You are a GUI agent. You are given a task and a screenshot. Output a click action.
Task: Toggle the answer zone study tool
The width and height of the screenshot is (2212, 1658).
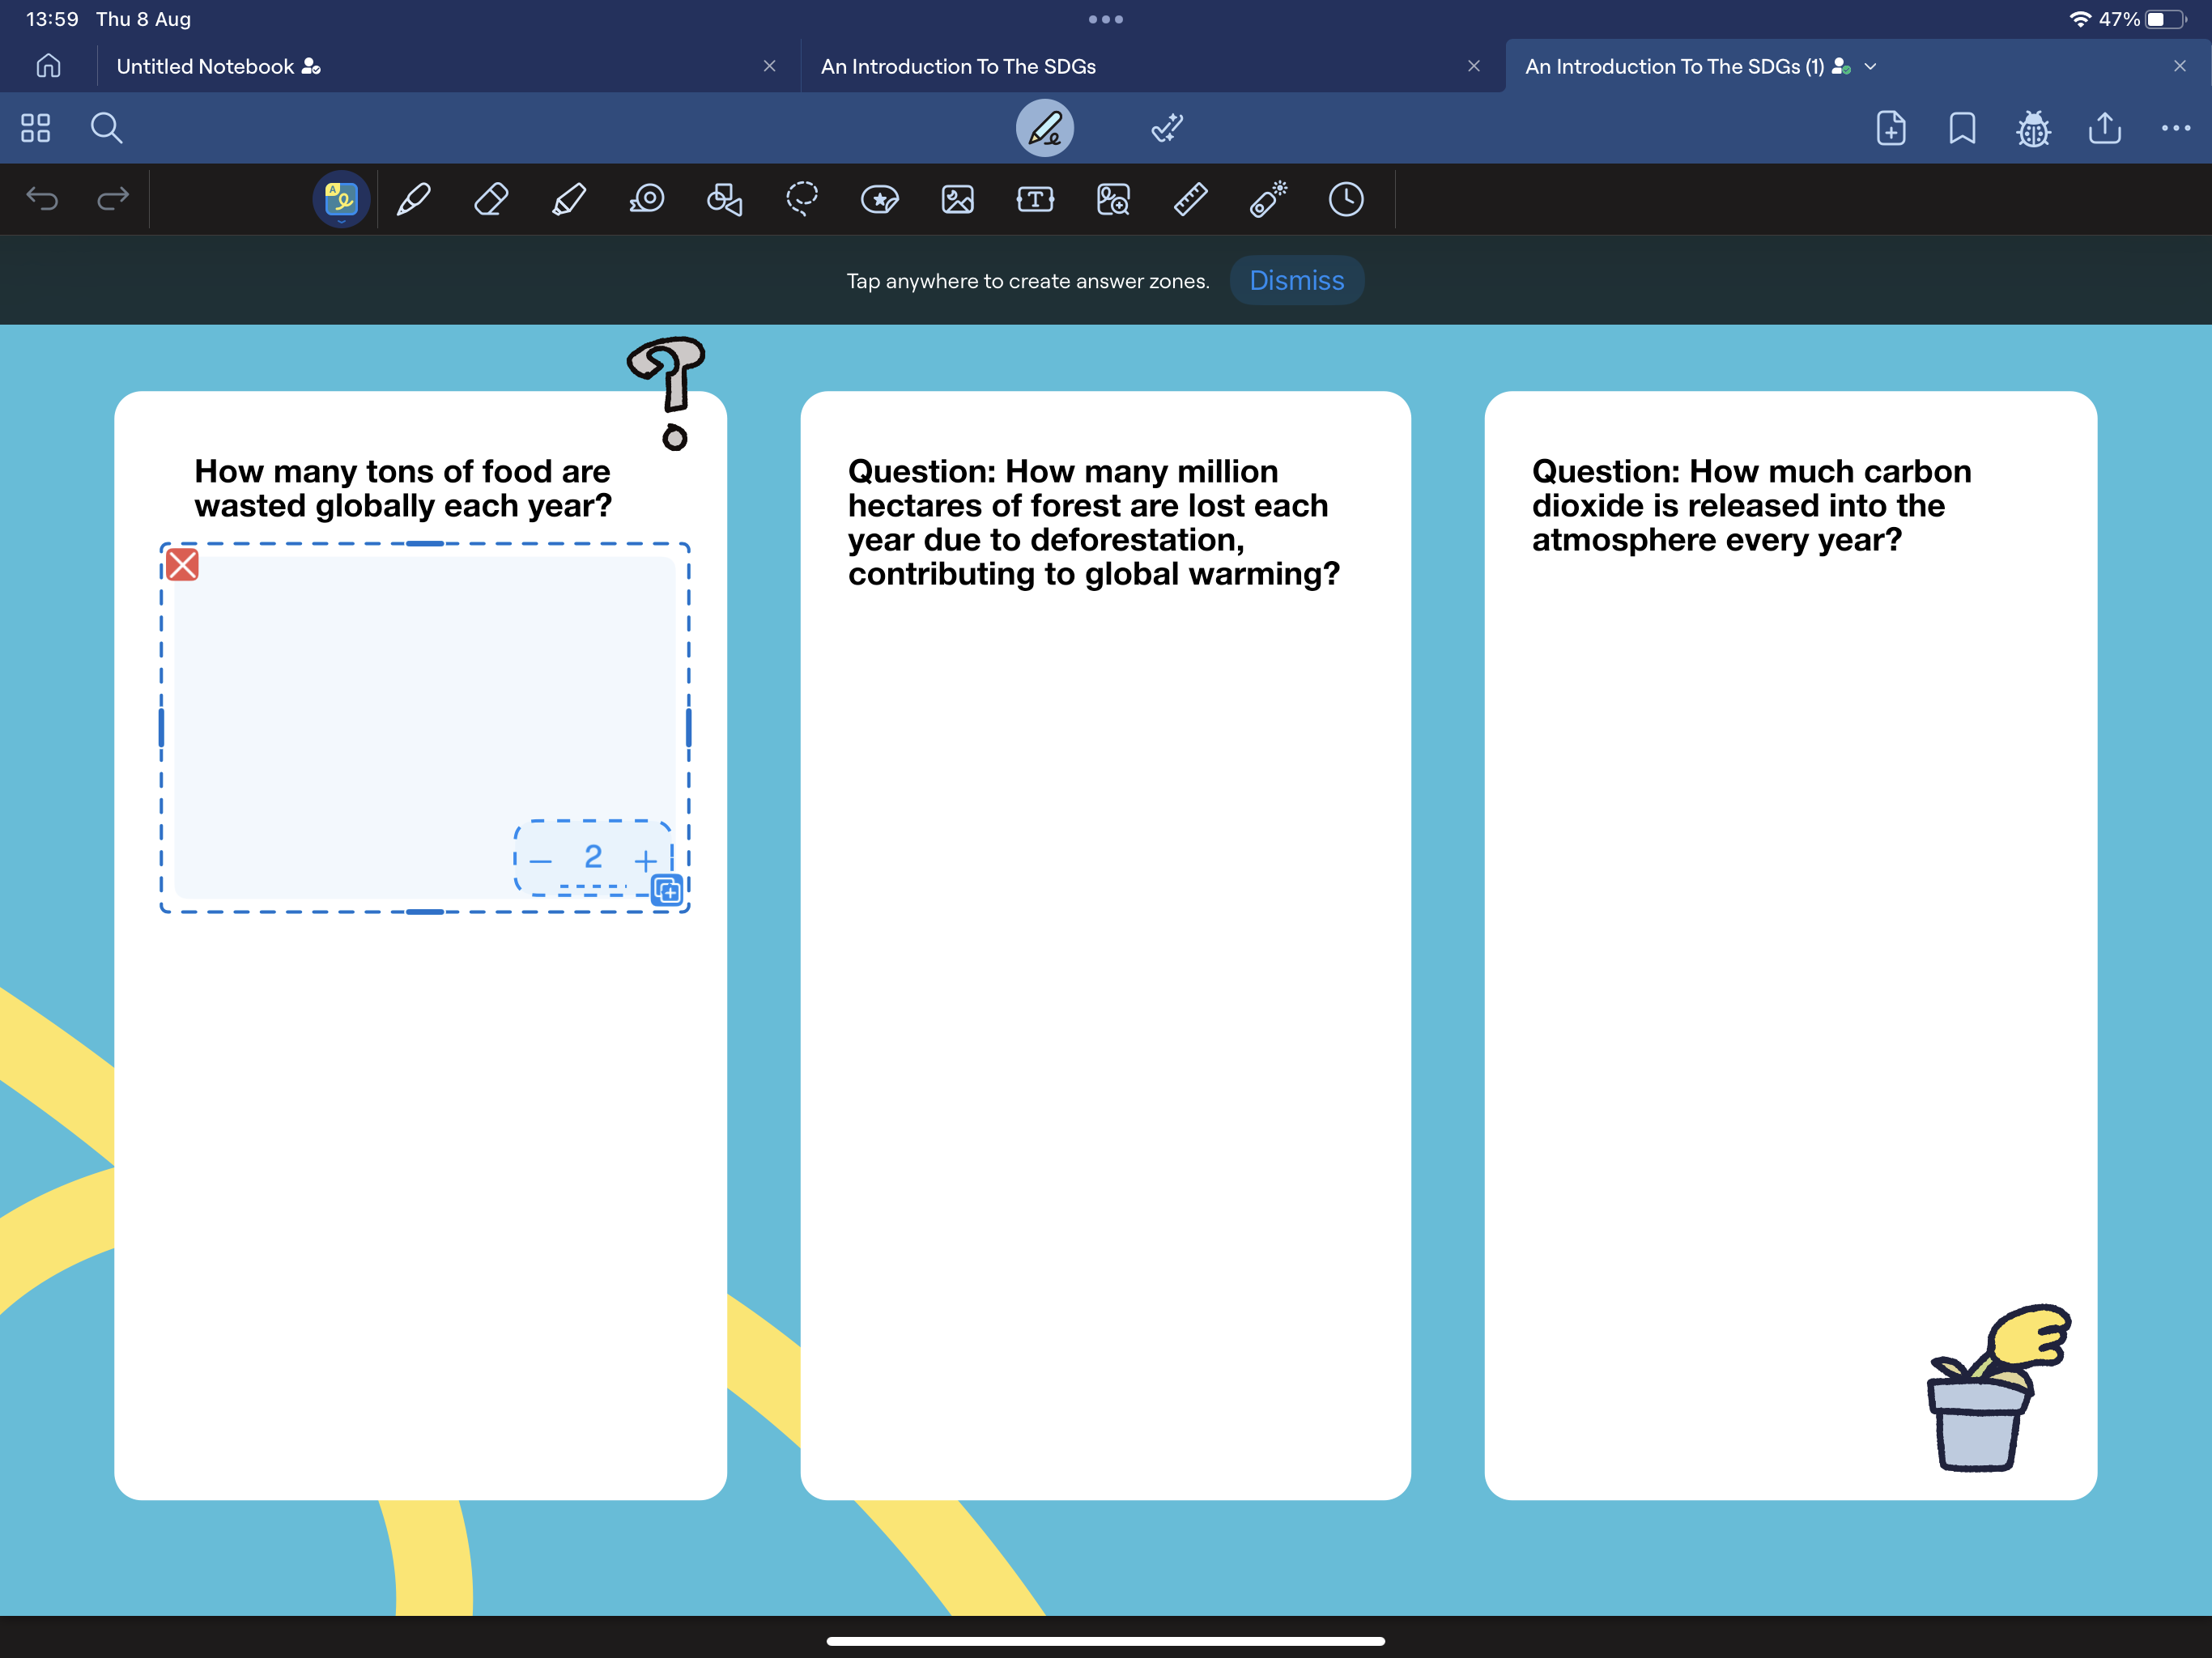(x=341, y=199)
